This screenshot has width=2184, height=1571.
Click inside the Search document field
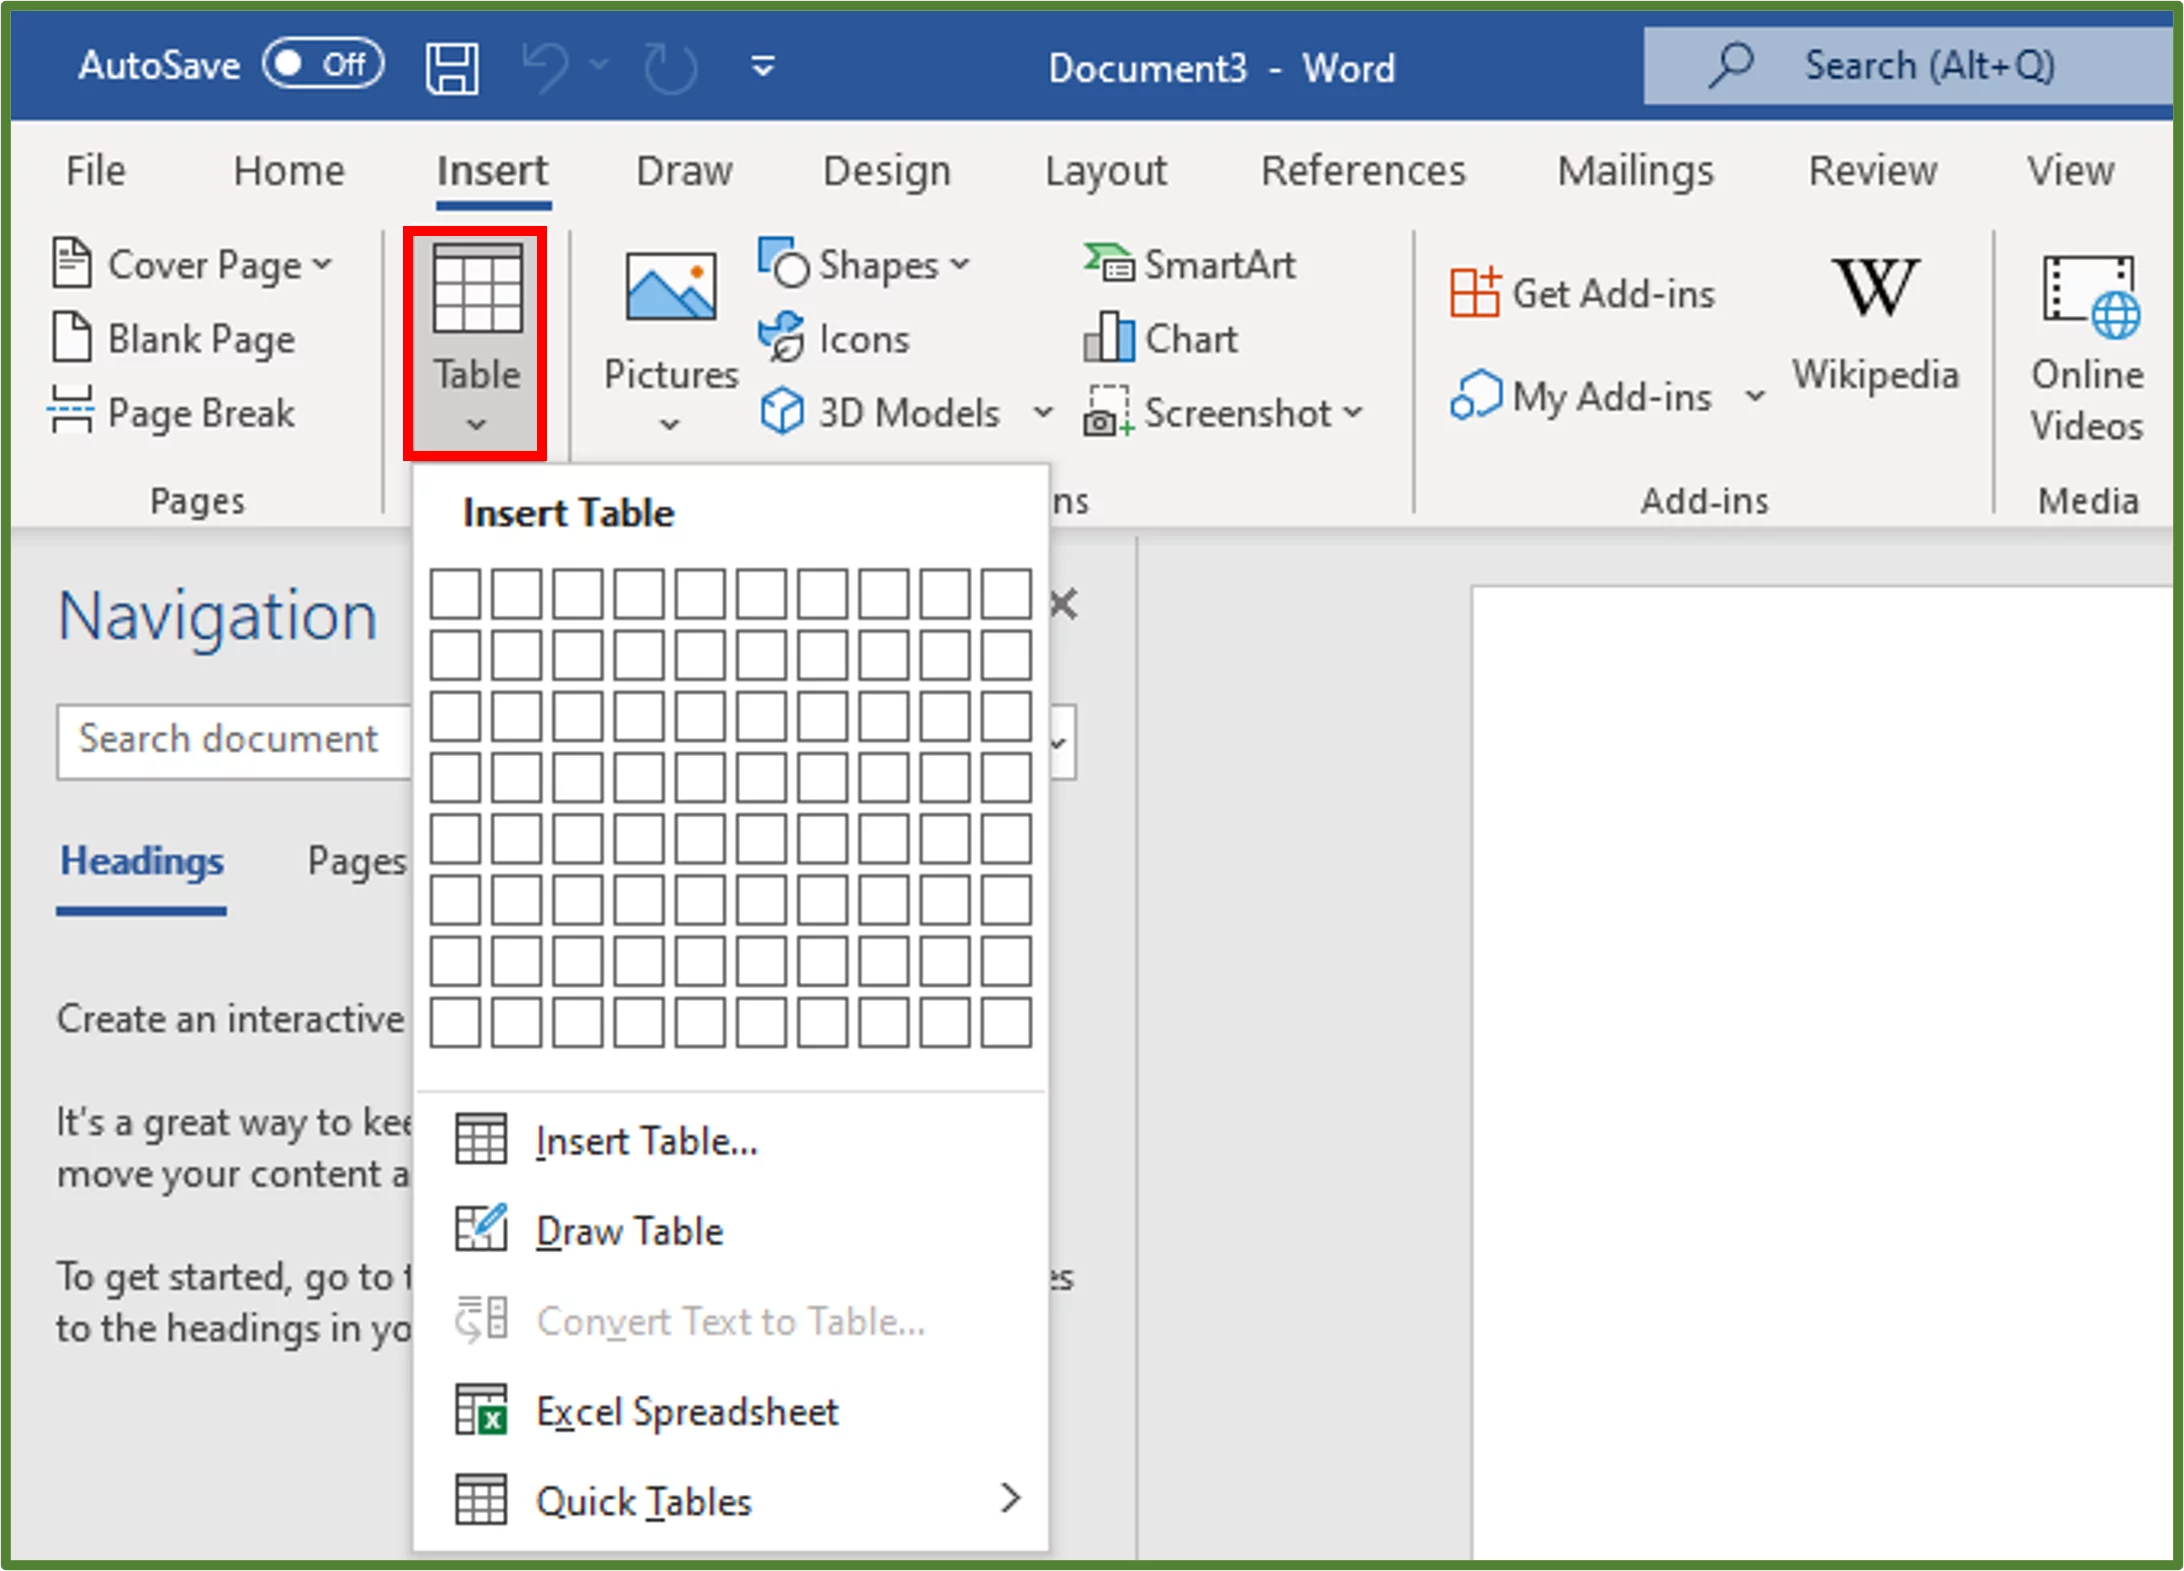coord(233,740)
